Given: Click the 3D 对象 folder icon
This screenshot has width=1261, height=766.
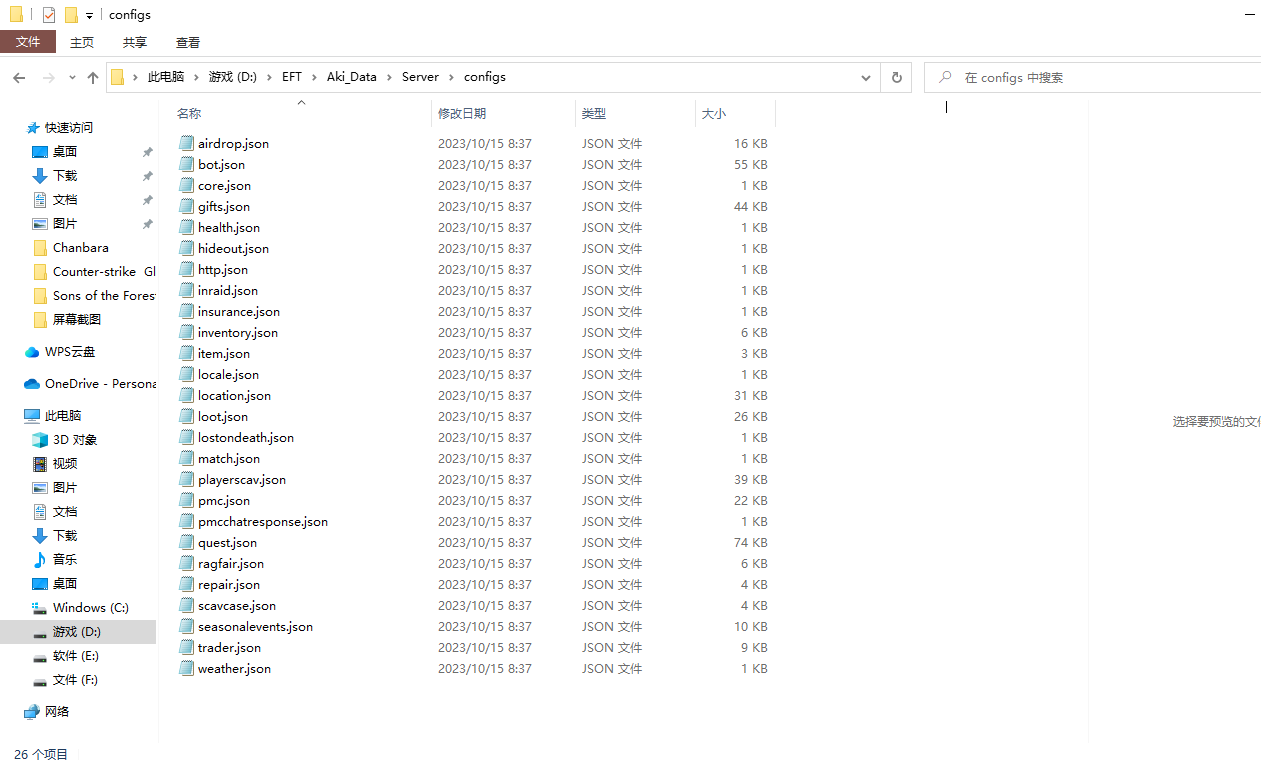Looking at the screenshot, I should [x=40, y=440].
